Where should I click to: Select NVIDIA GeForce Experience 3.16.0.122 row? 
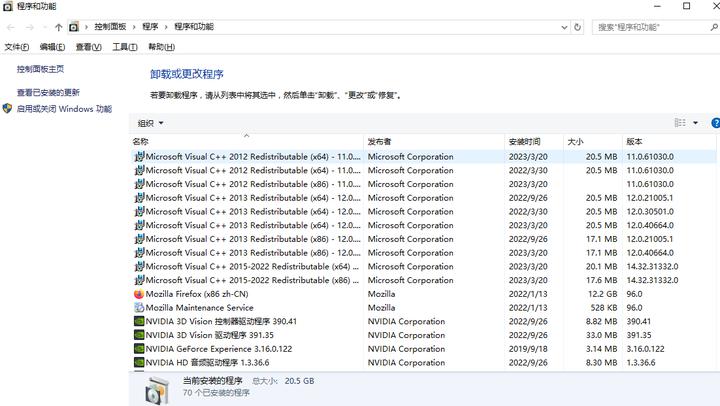pos(423,349)
